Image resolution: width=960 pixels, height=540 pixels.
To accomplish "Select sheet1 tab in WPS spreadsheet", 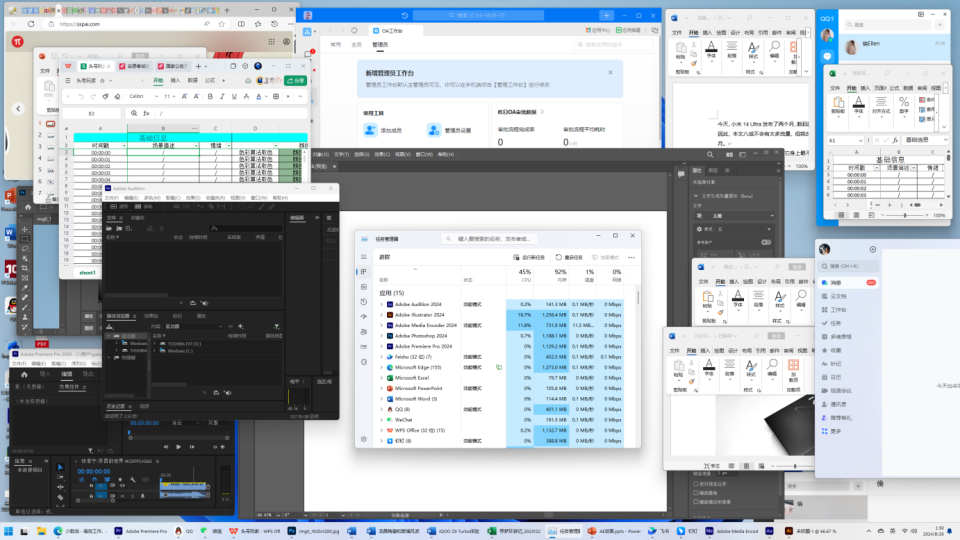I will [88, 272].
